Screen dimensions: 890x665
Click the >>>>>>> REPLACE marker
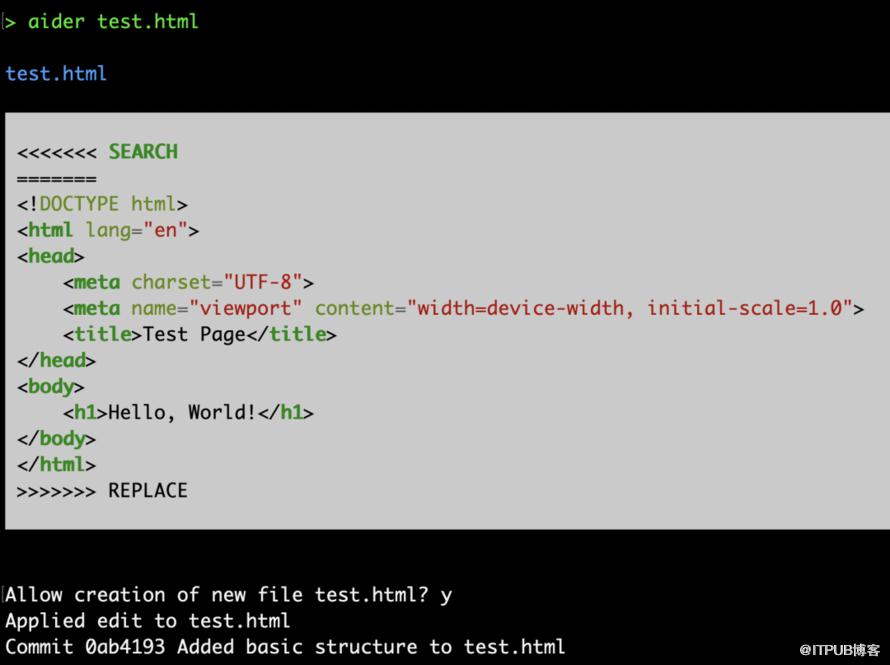(x=102, y=490)
